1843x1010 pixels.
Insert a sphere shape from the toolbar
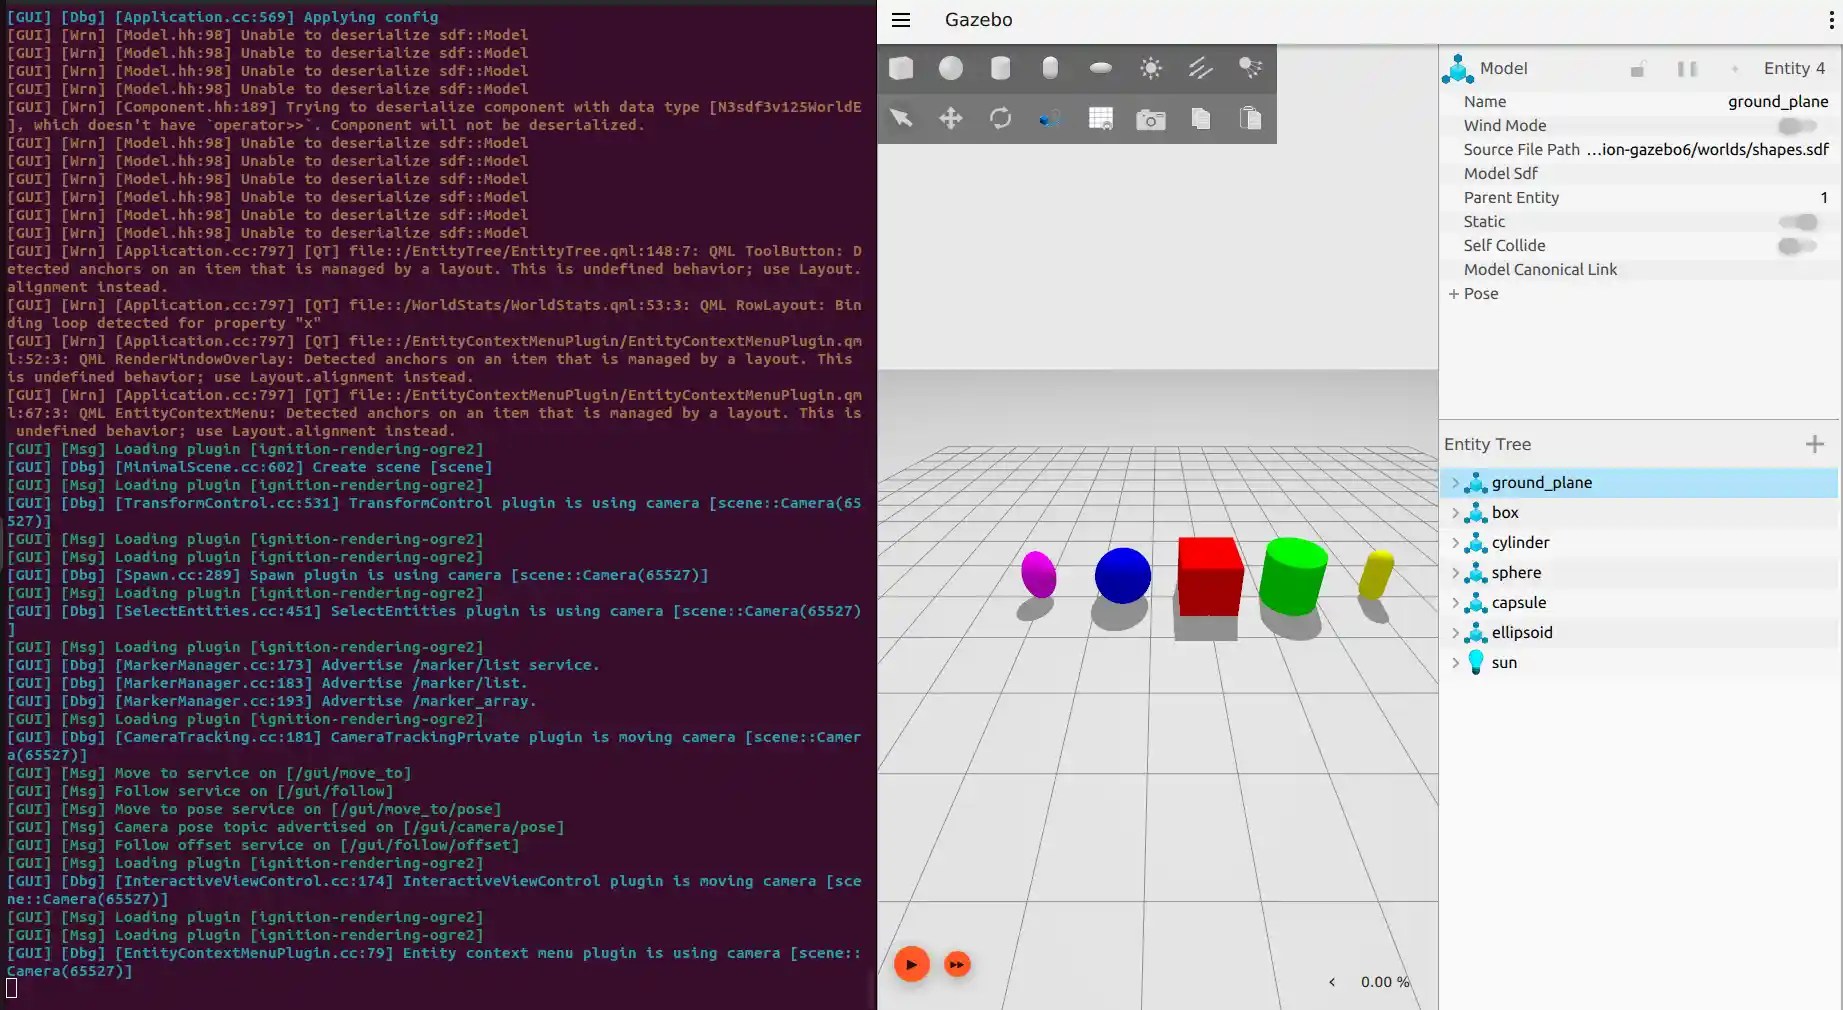[x=951, y=68]
